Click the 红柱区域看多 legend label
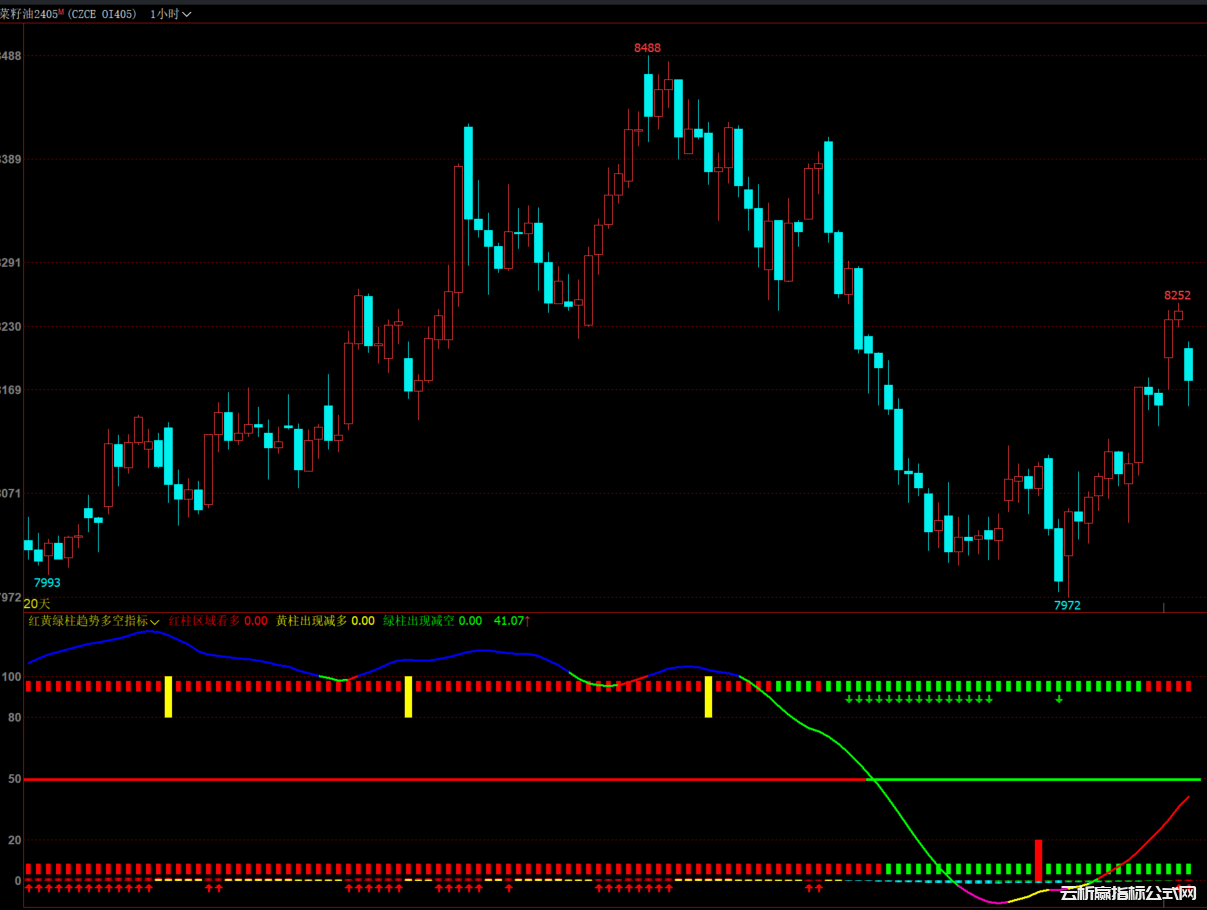This screenshot has height=910, width=1207. point(205,621)
